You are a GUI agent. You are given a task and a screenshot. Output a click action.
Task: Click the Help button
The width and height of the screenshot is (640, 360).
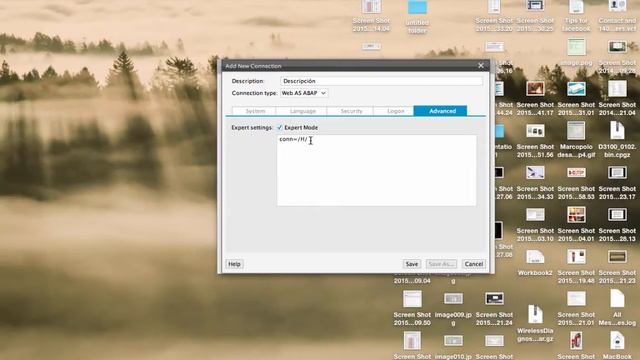234,264
